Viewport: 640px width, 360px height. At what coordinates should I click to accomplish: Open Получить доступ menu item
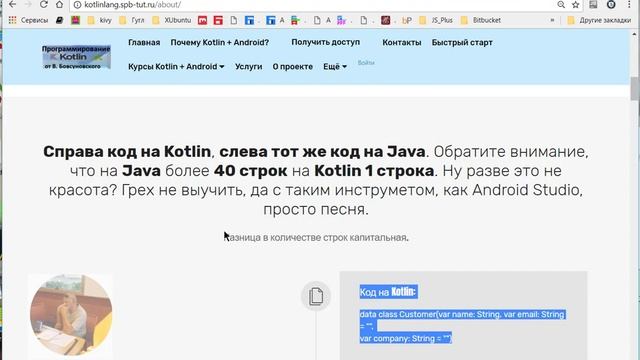(326, 42)
